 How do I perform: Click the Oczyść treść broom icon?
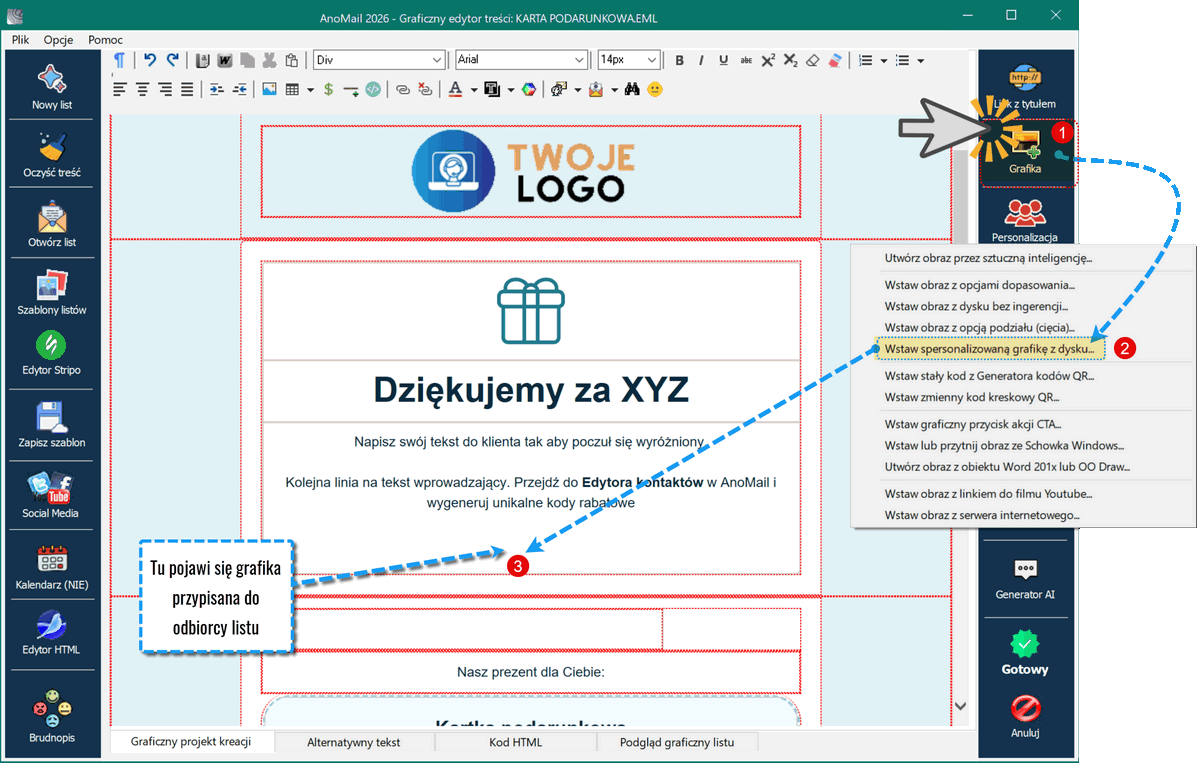tap(51, 148)
